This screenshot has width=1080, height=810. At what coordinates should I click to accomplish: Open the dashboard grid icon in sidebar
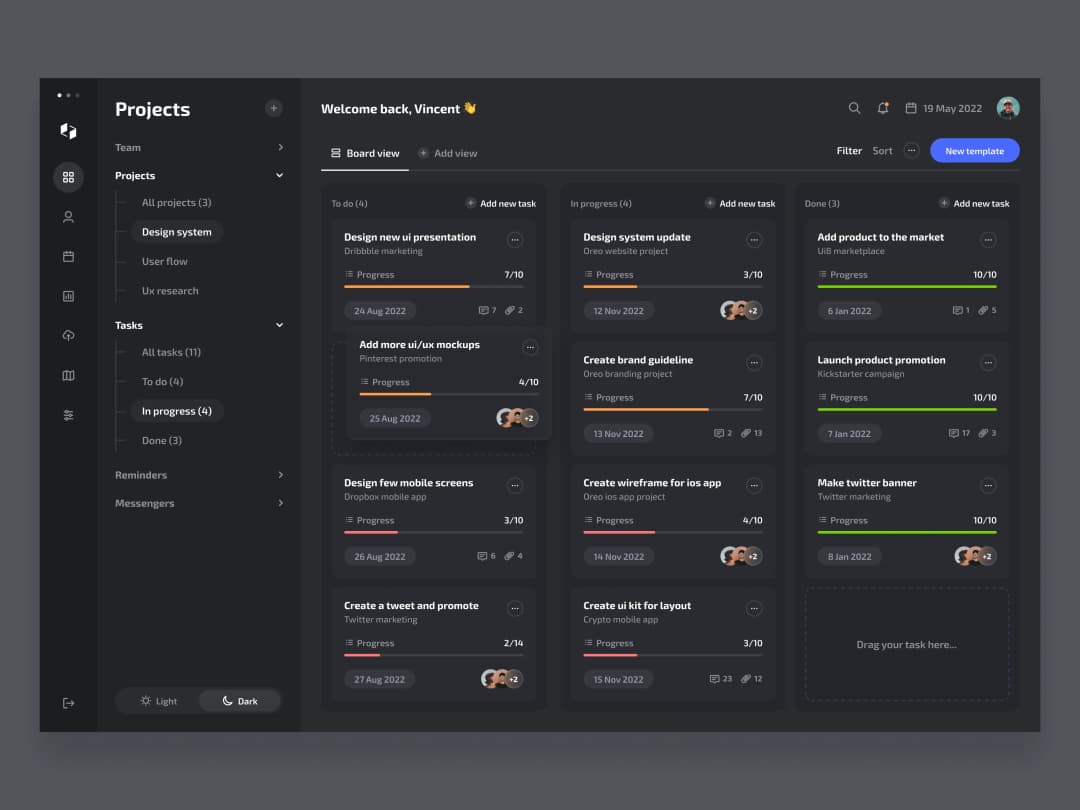coord(68,177)
